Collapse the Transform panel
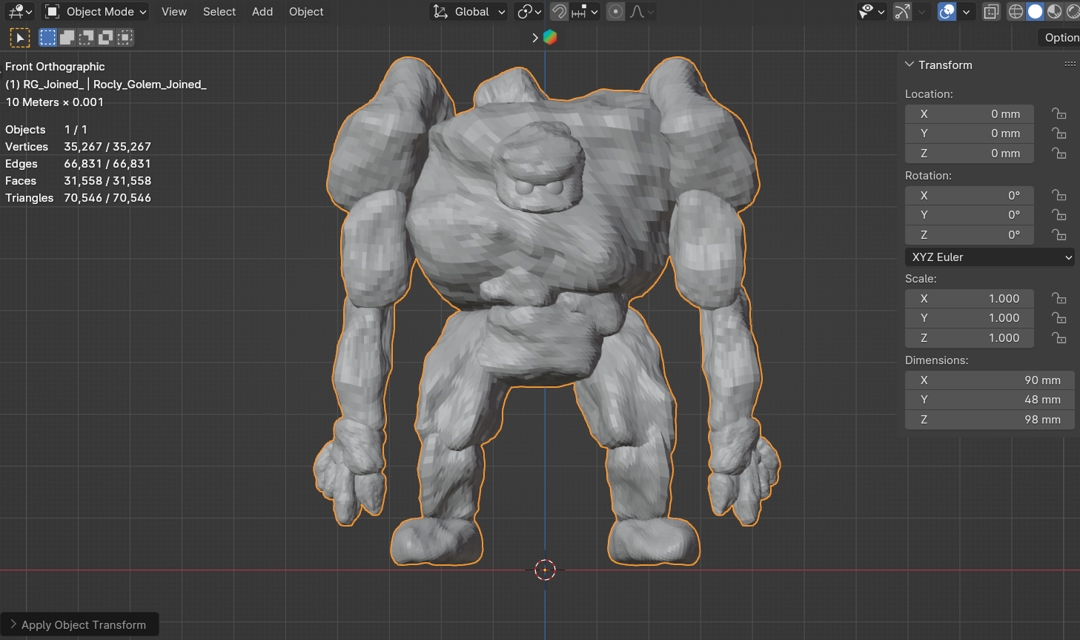This screenshot has width=1080, height=640. pyautogui.click(x=910, y=65)
